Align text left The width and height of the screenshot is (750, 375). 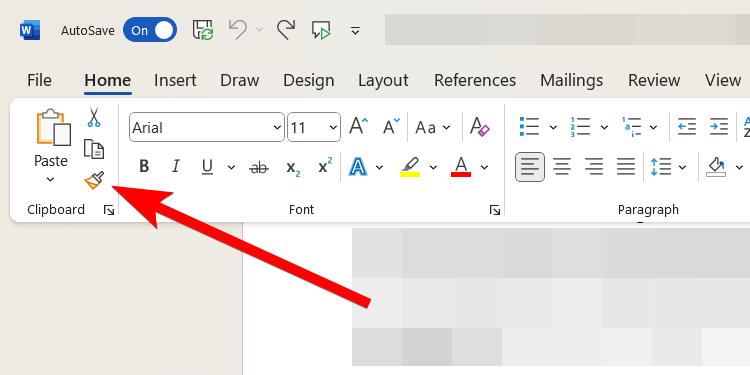click(530, 167)
